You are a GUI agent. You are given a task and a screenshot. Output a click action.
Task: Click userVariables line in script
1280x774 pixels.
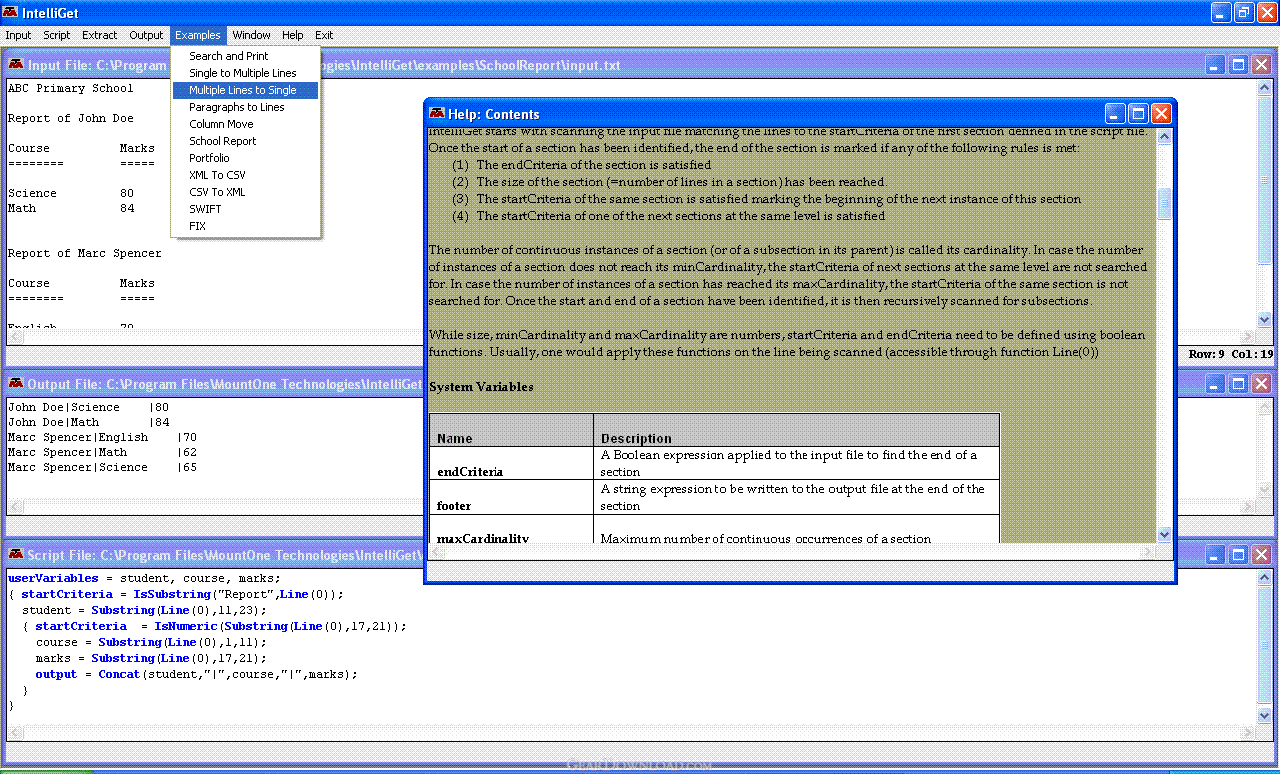(x=144, y=578)
